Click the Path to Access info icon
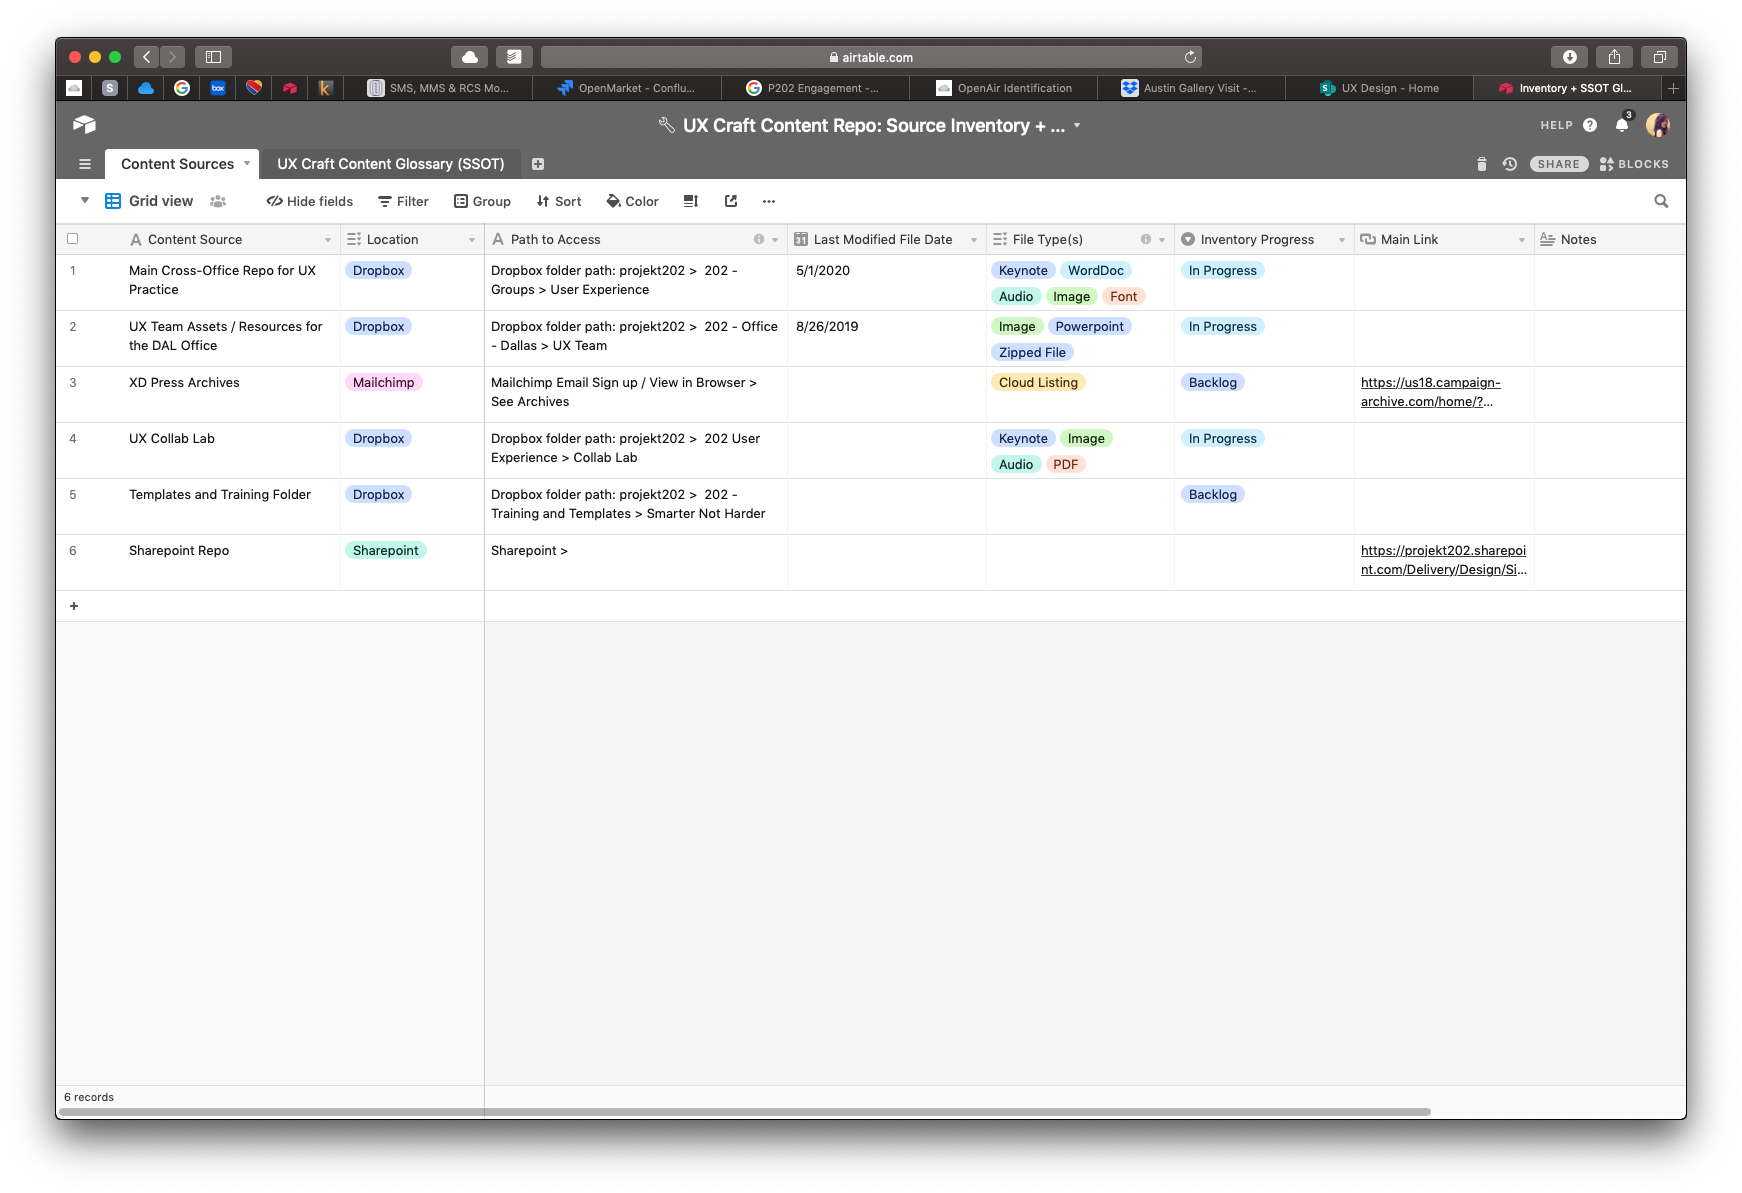1742x1193 pixels. (759, 240)
